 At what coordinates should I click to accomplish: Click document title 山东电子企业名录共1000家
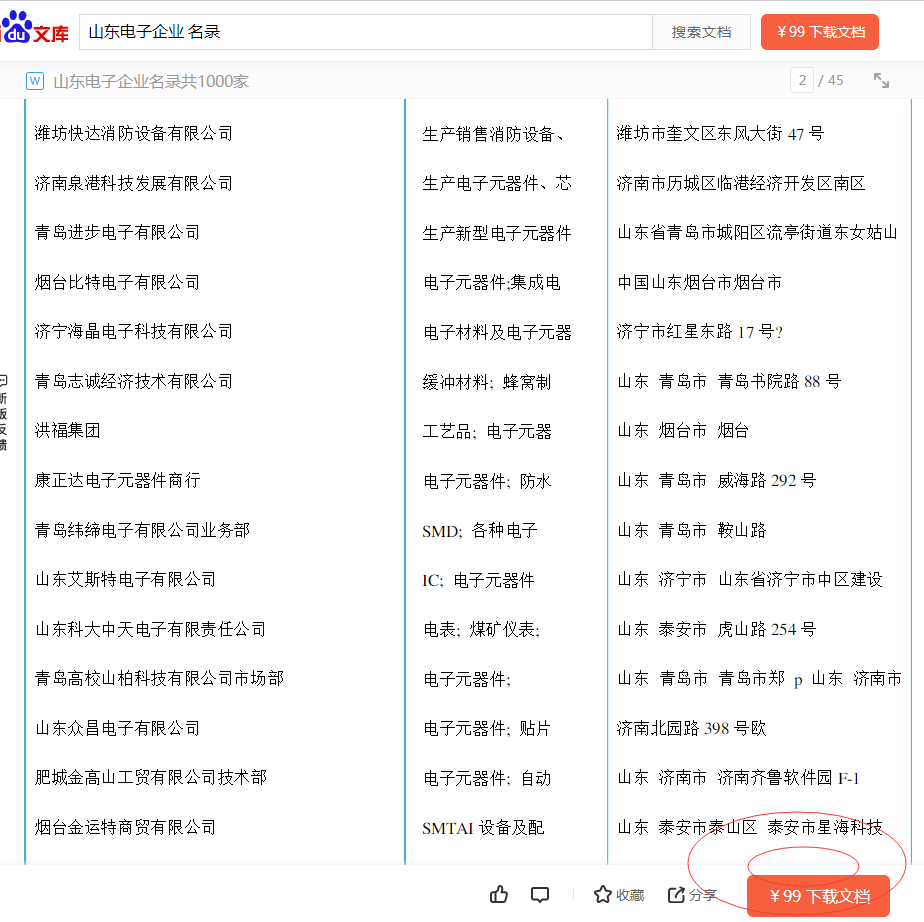[151, 81]
